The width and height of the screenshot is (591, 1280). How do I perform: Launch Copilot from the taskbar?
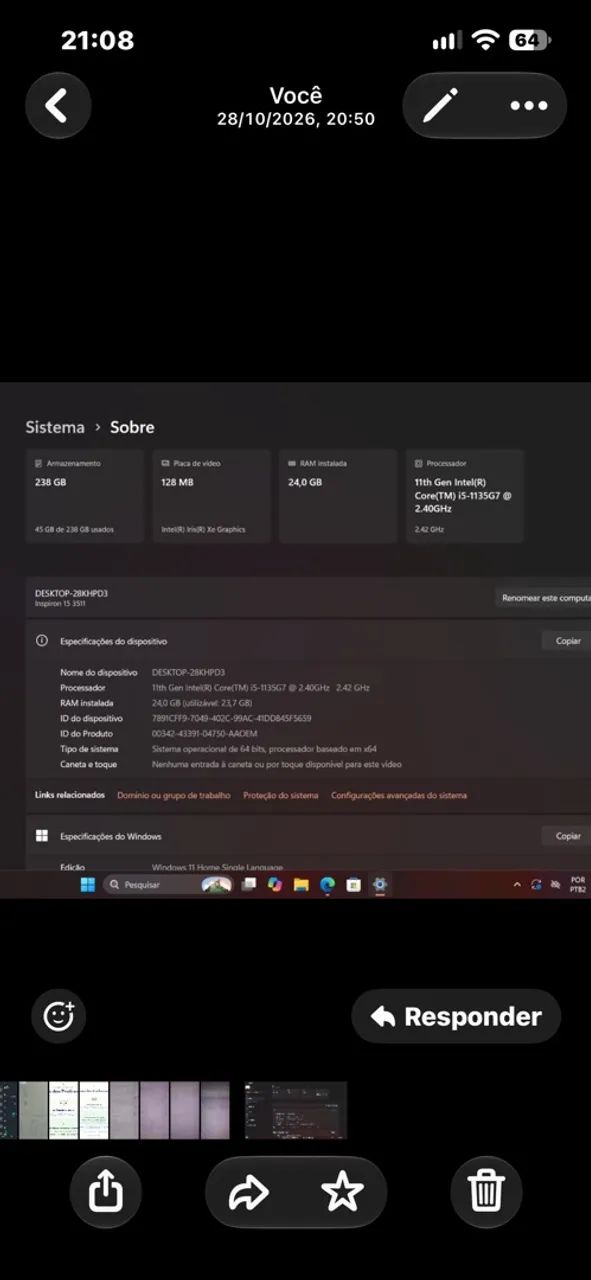[275, 885]
